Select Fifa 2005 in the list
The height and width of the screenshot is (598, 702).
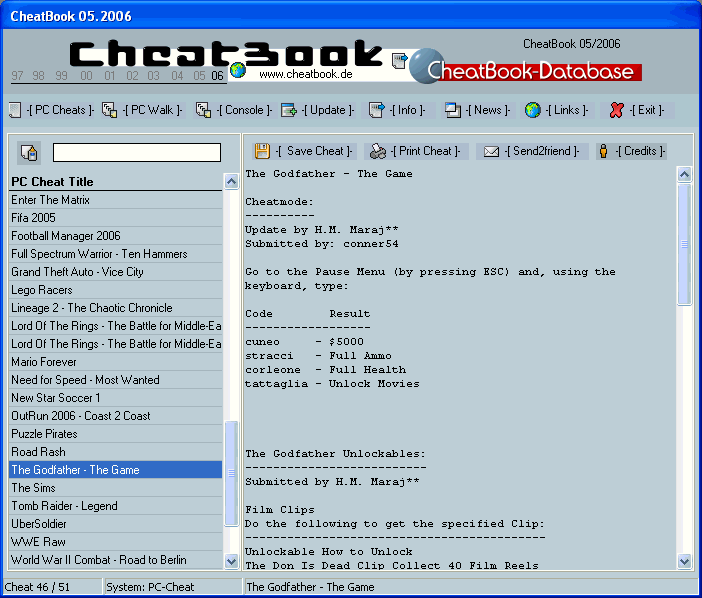[x=116, y=218]
